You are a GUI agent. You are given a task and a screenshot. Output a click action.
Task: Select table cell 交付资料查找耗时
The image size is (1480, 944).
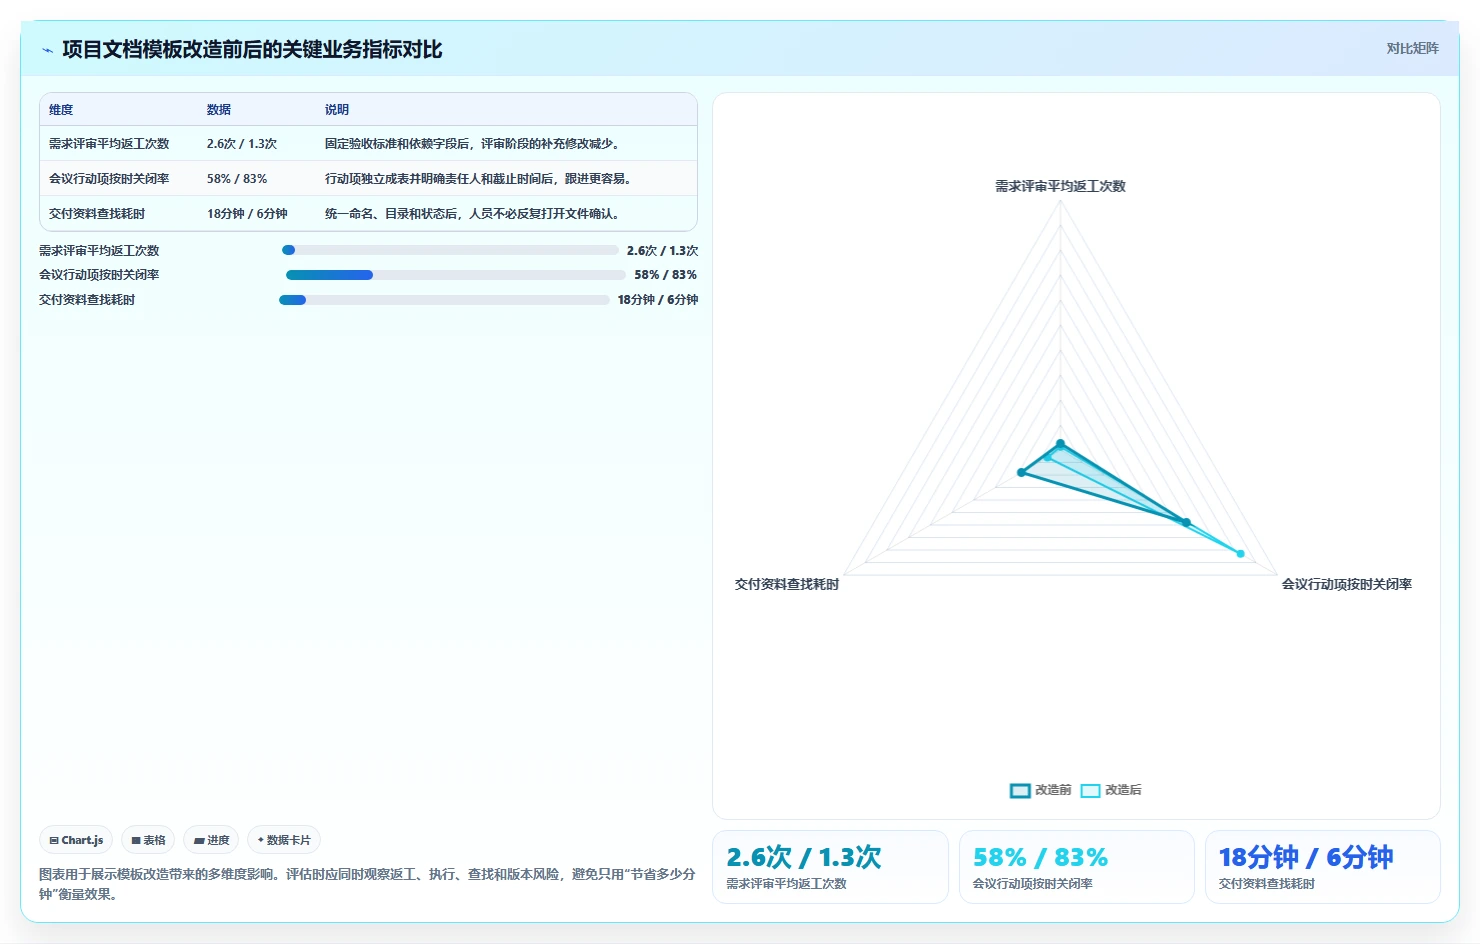pyautogui.click(x=97, y=214)
